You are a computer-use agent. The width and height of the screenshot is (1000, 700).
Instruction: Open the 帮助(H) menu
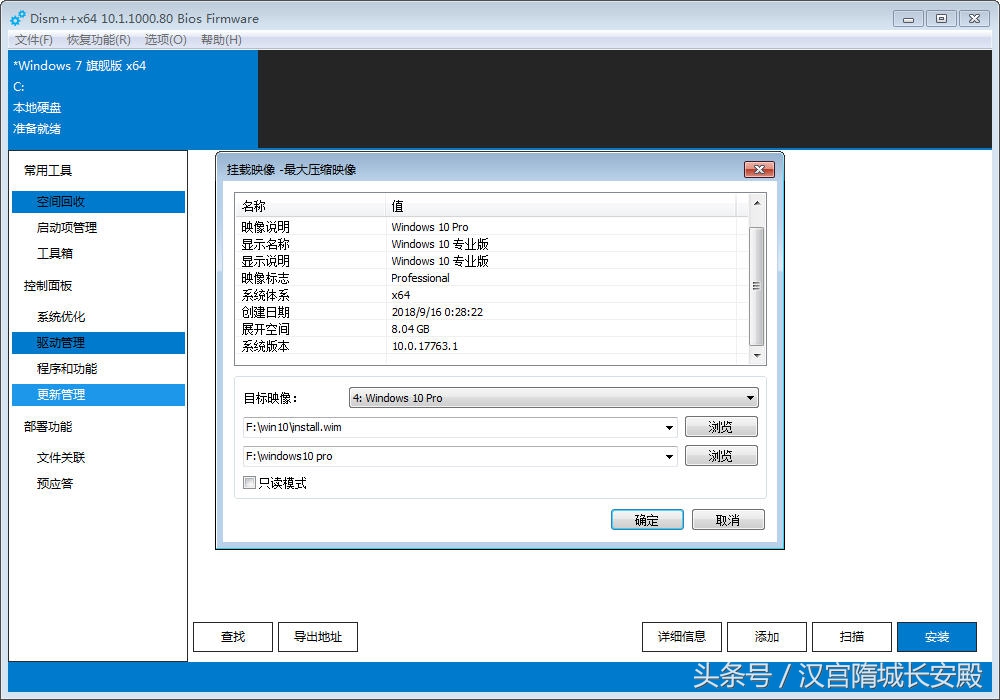221,40
